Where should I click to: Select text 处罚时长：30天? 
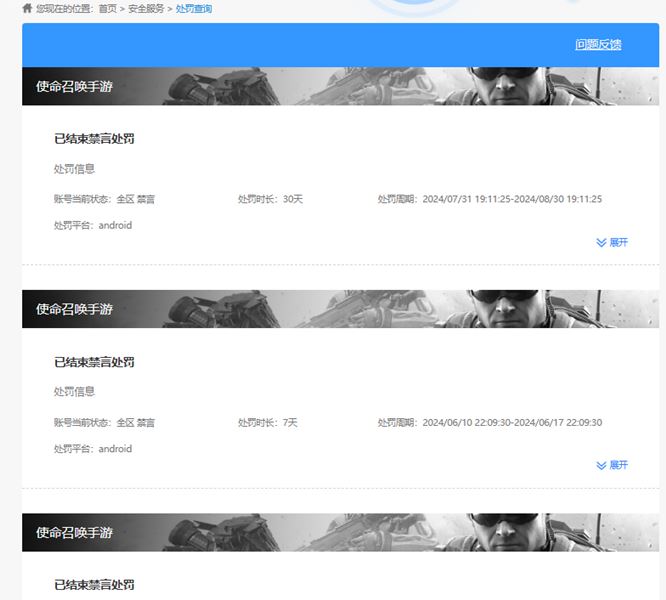(270, 199)
